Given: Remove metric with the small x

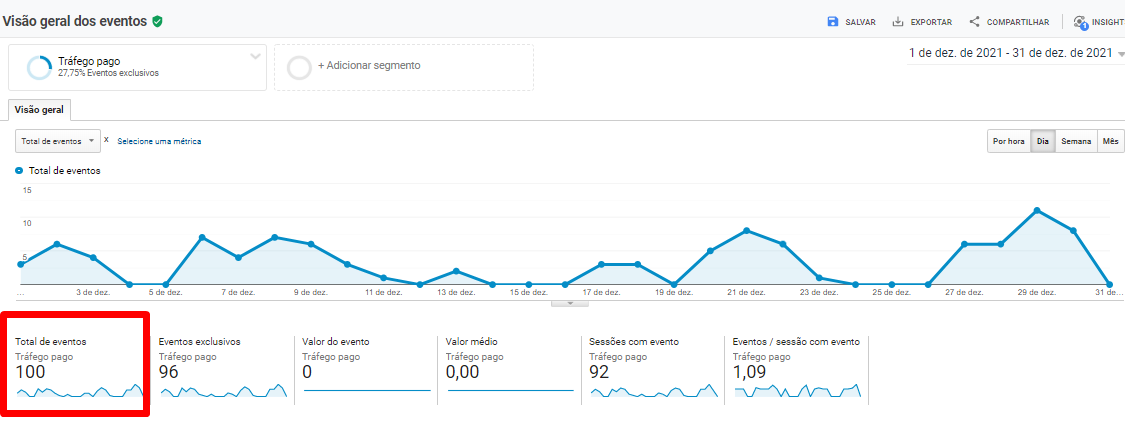Looking at the screenshot, I should click(107, 140).
